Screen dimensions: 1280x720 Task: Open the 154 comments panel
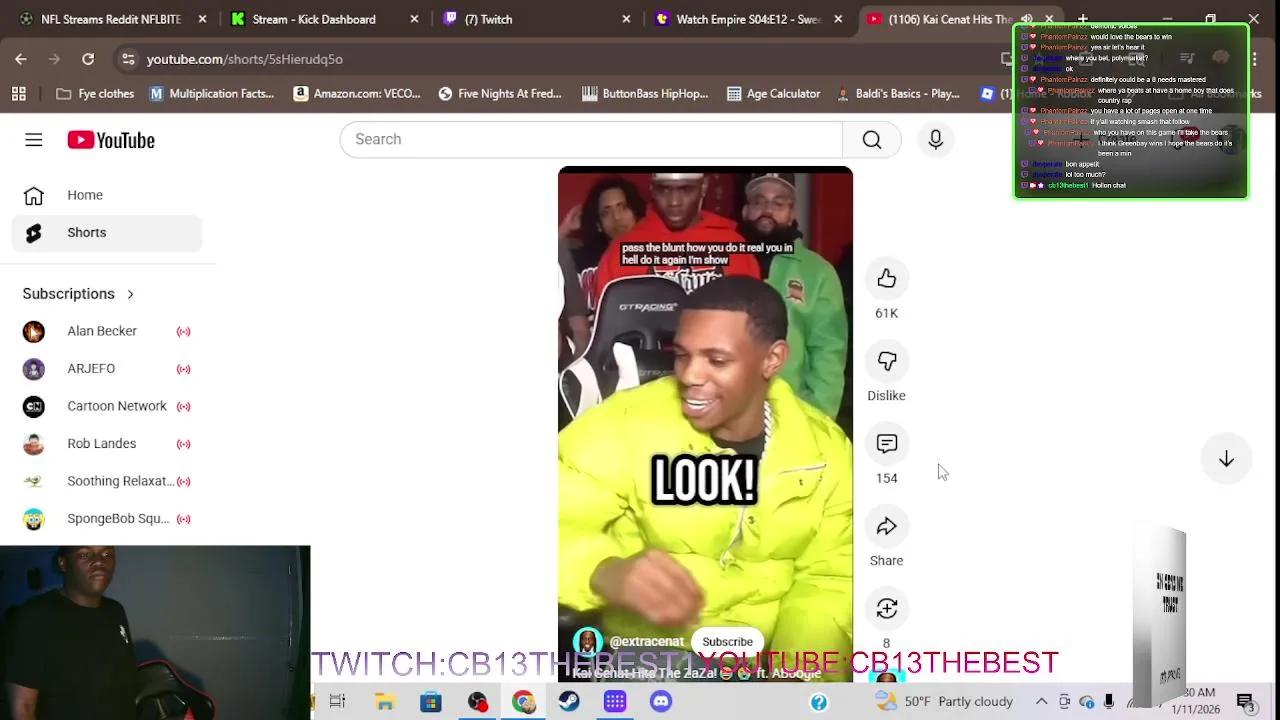(x=886, y=444)
